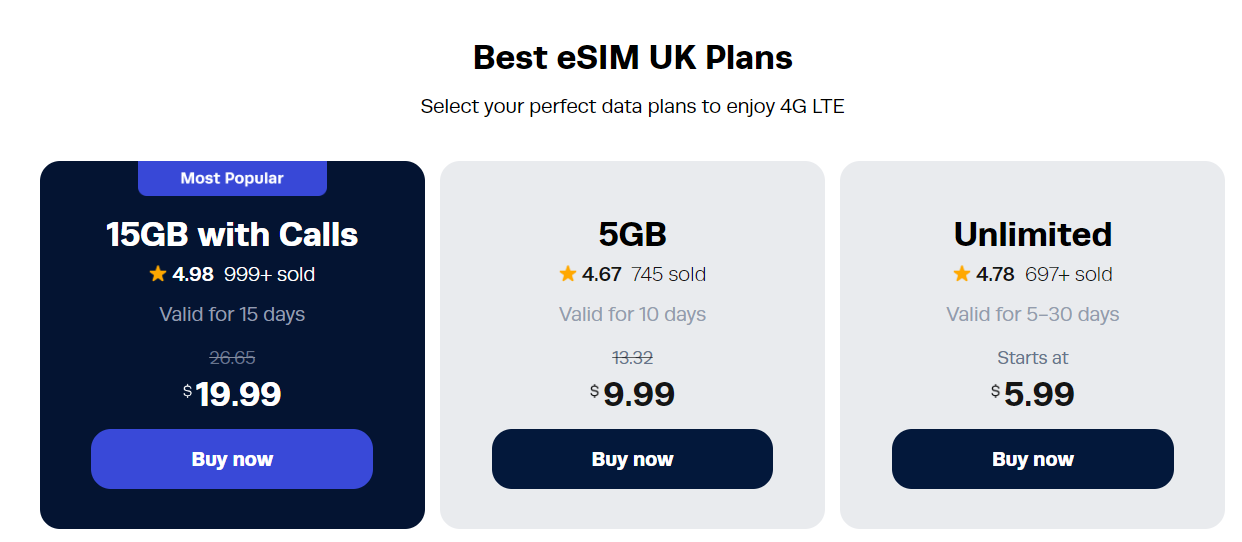Select the Unlimited plan heading
Viewport: 1242px width, 542px height.
click(x=1032, y=234)
